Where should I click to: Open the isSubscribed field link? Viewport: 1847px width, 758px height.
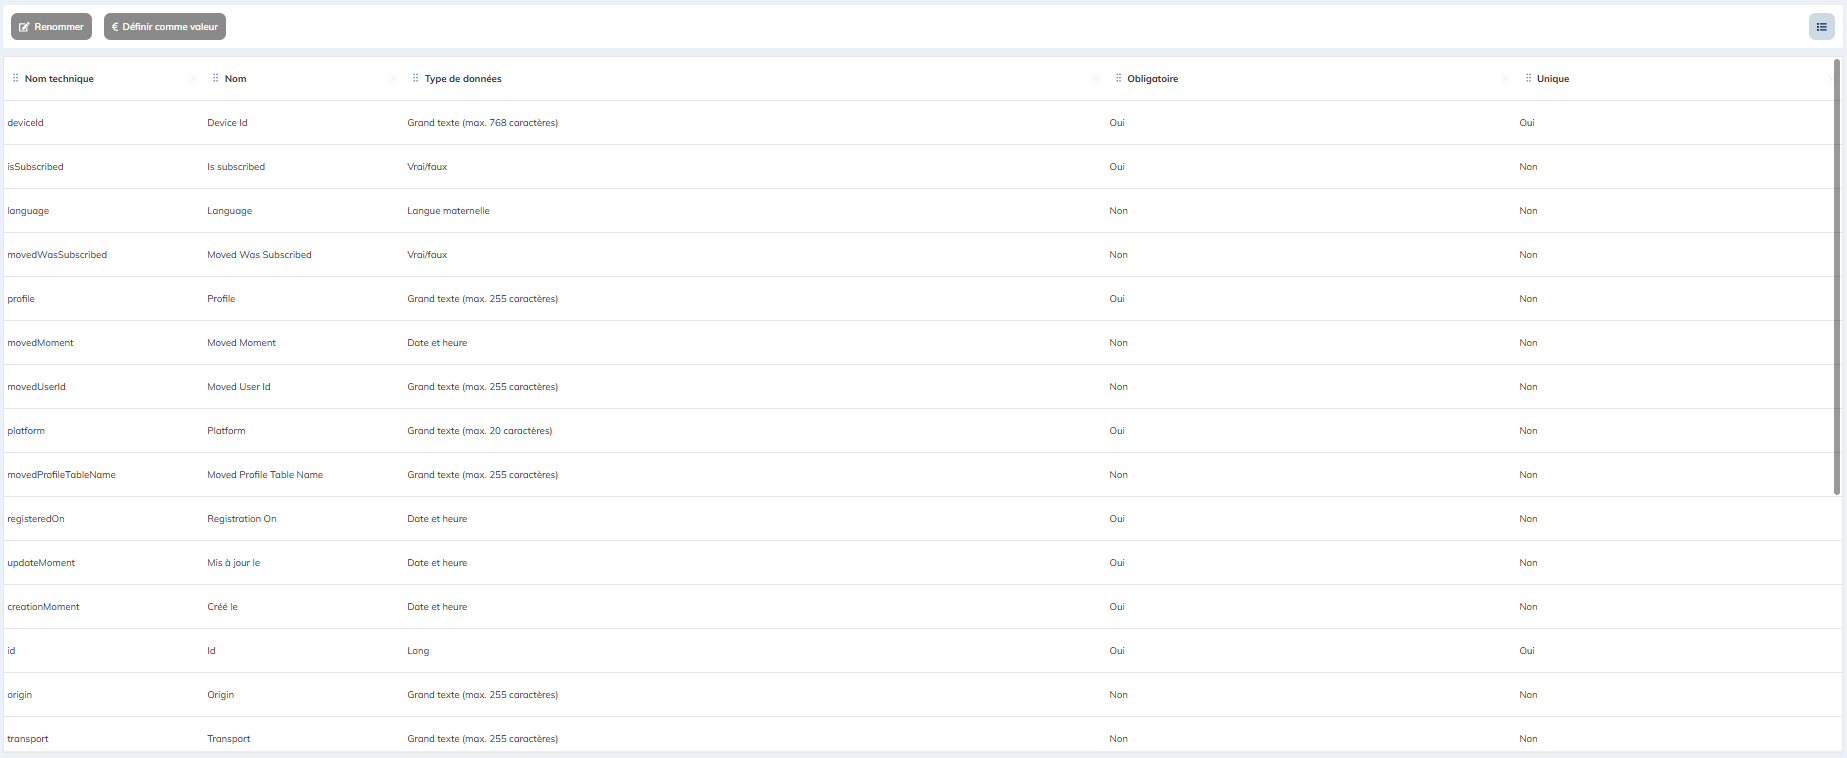point(35,167)
